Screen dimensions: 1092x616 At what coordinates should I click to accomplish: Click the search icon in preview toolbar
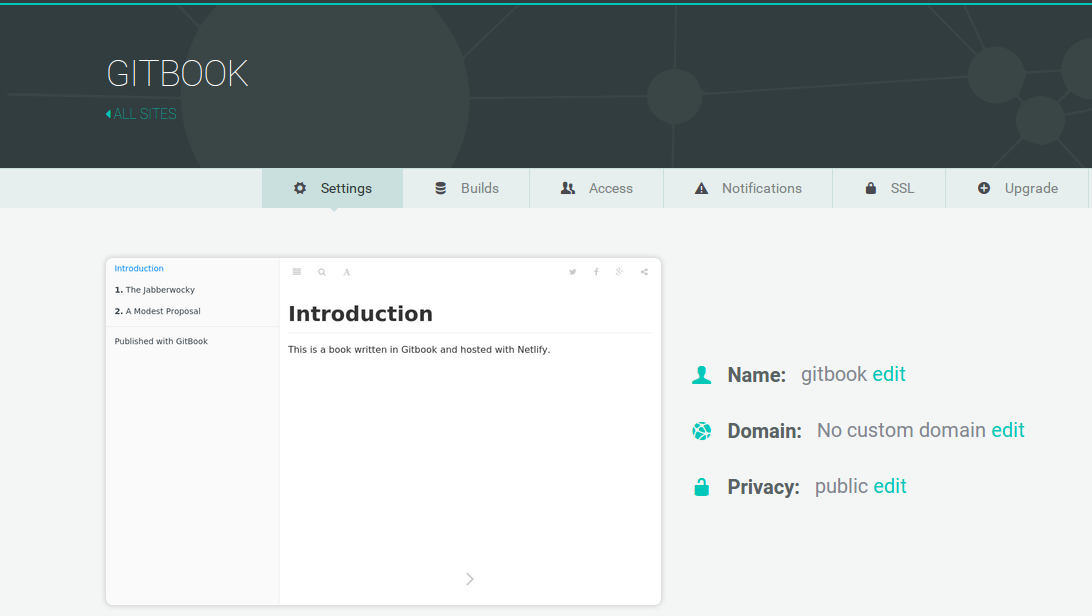pos(322,272)
